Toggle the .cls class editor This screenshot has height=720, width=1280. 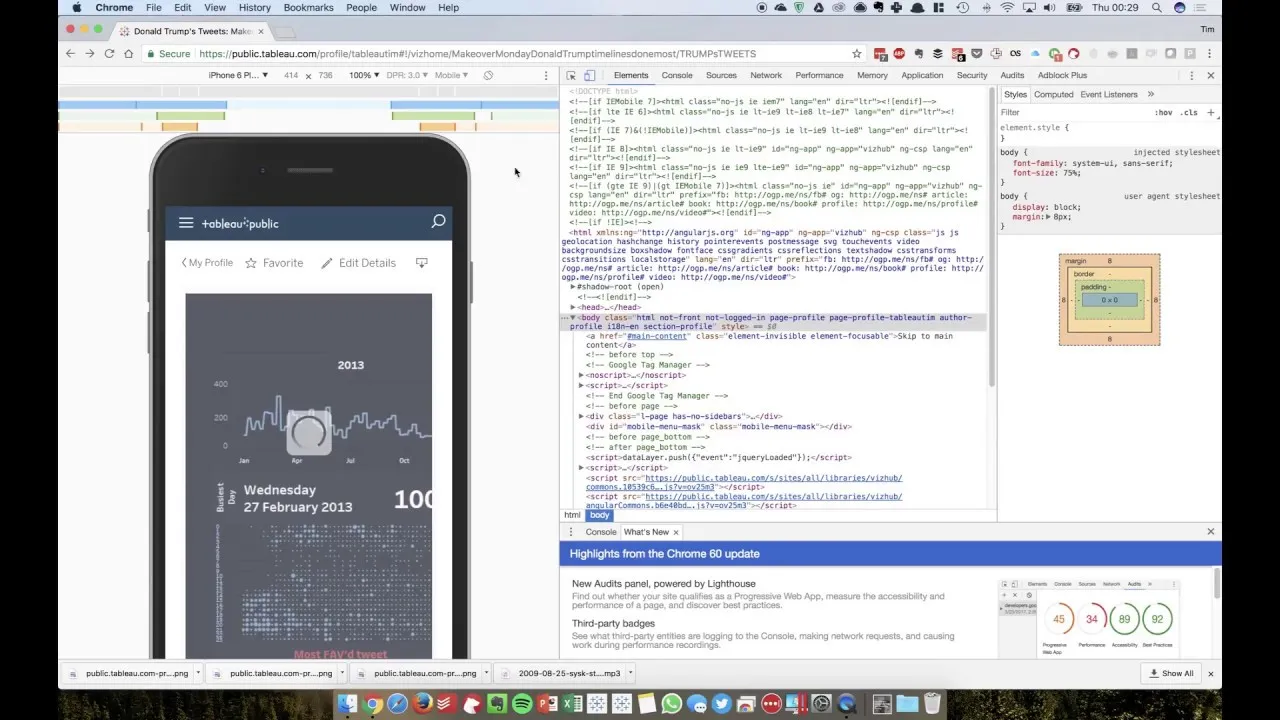point(1188,113)
